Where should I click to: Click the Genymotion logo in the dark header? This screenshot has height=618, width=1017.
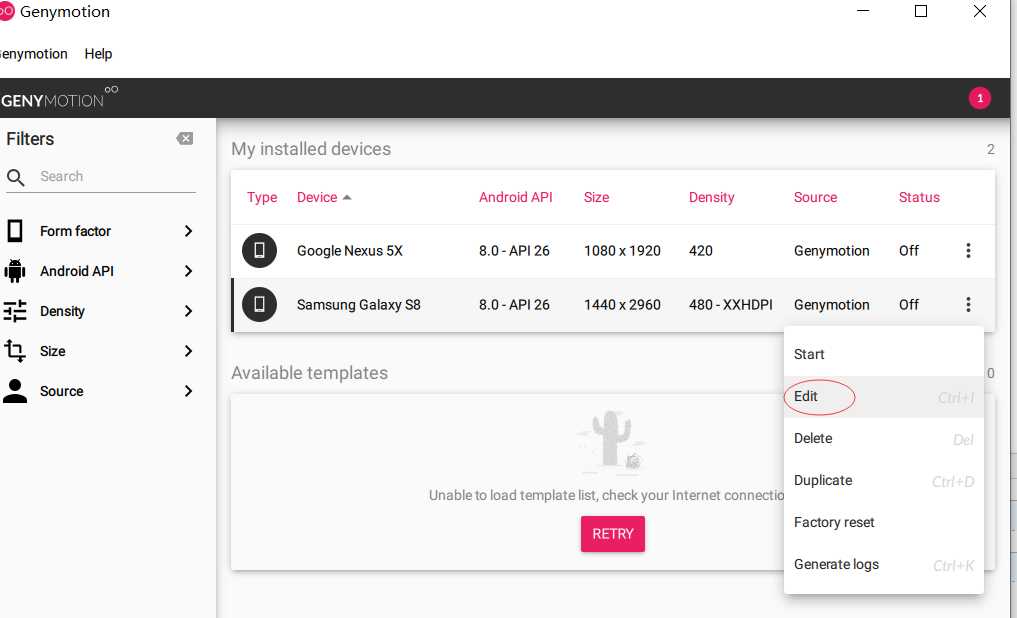[x=59, y=98]
